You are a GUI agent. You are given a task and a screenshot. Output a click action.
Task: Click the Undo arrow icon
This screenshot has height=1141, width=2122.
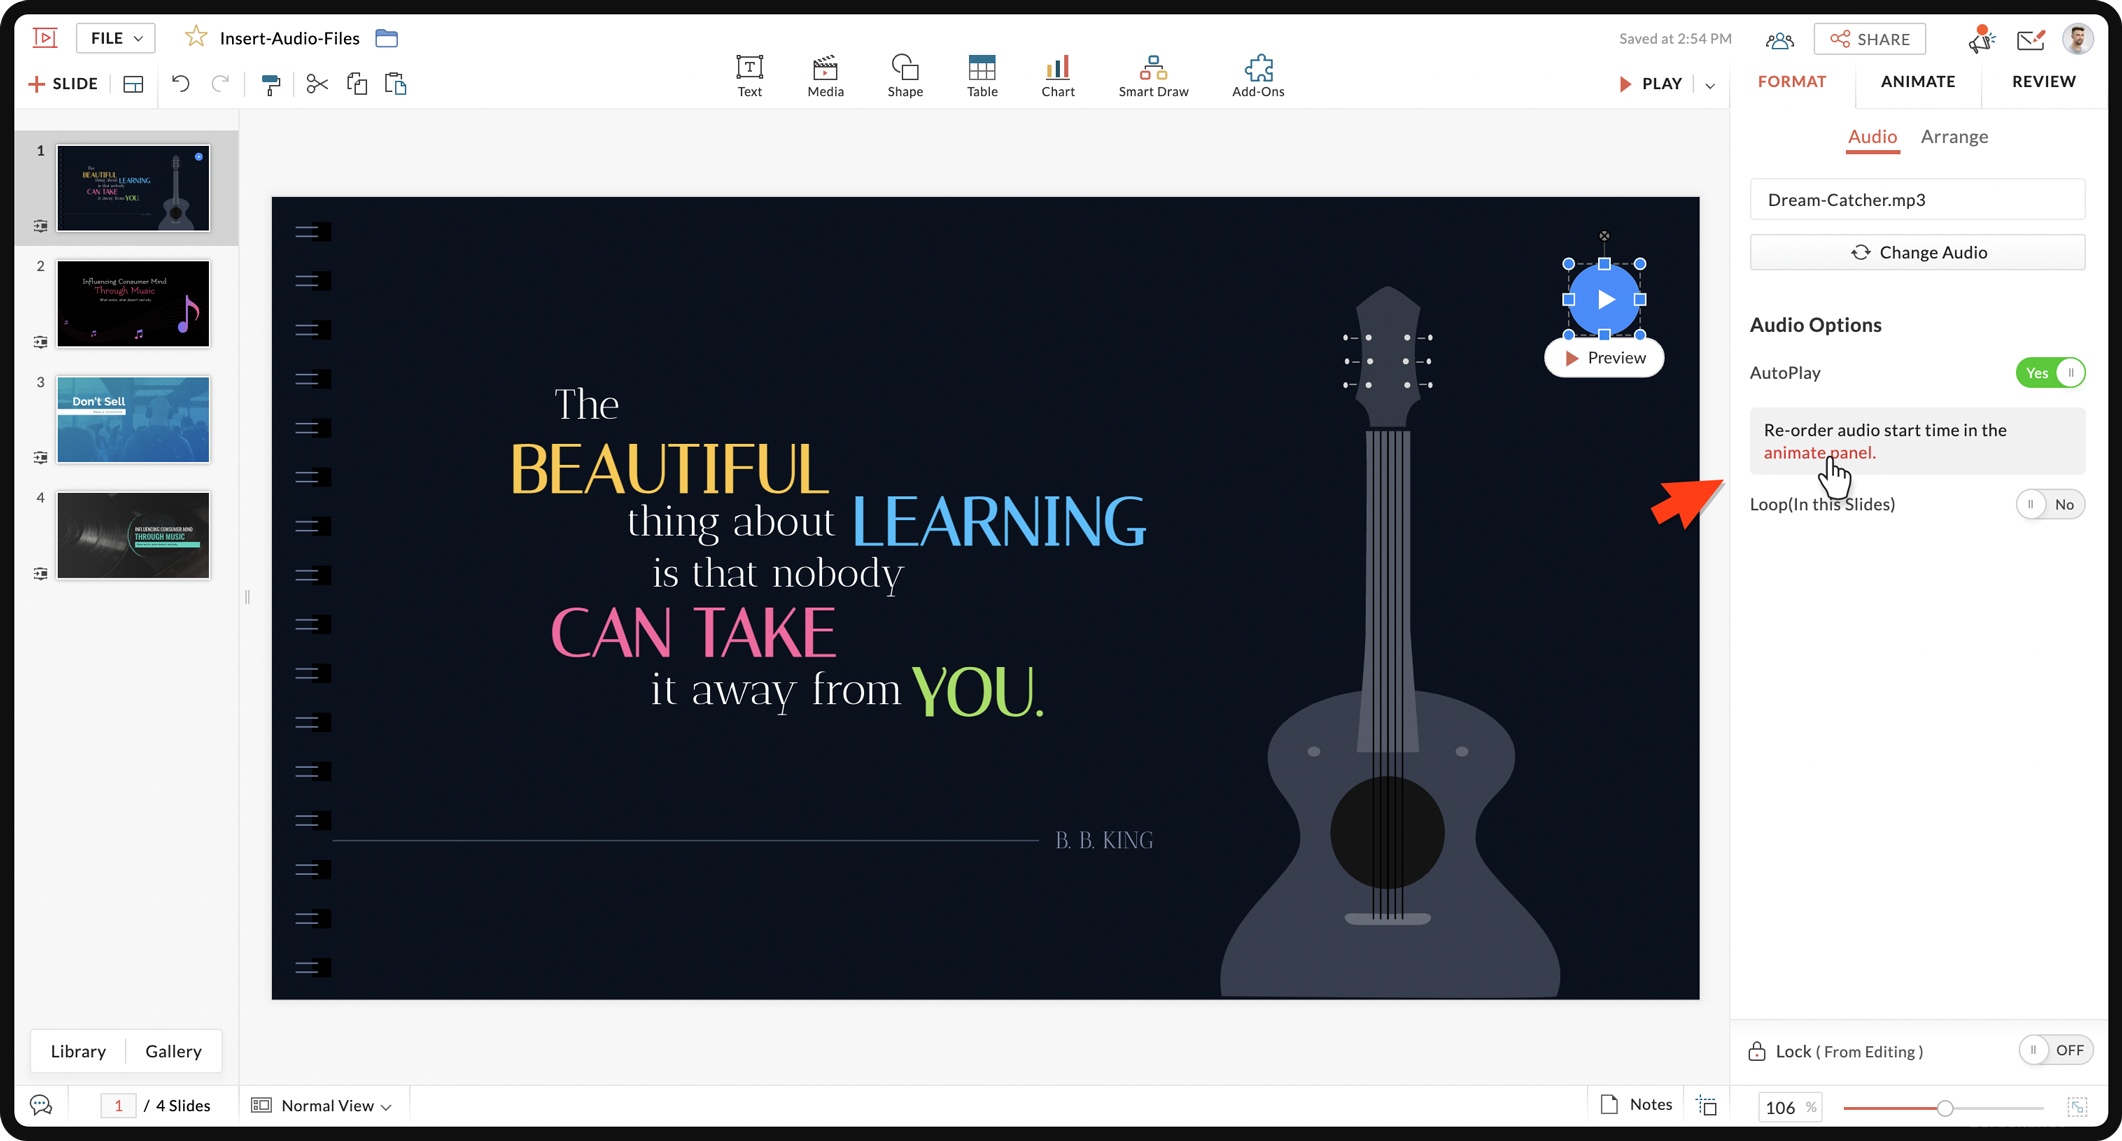[x=180, y=84]
